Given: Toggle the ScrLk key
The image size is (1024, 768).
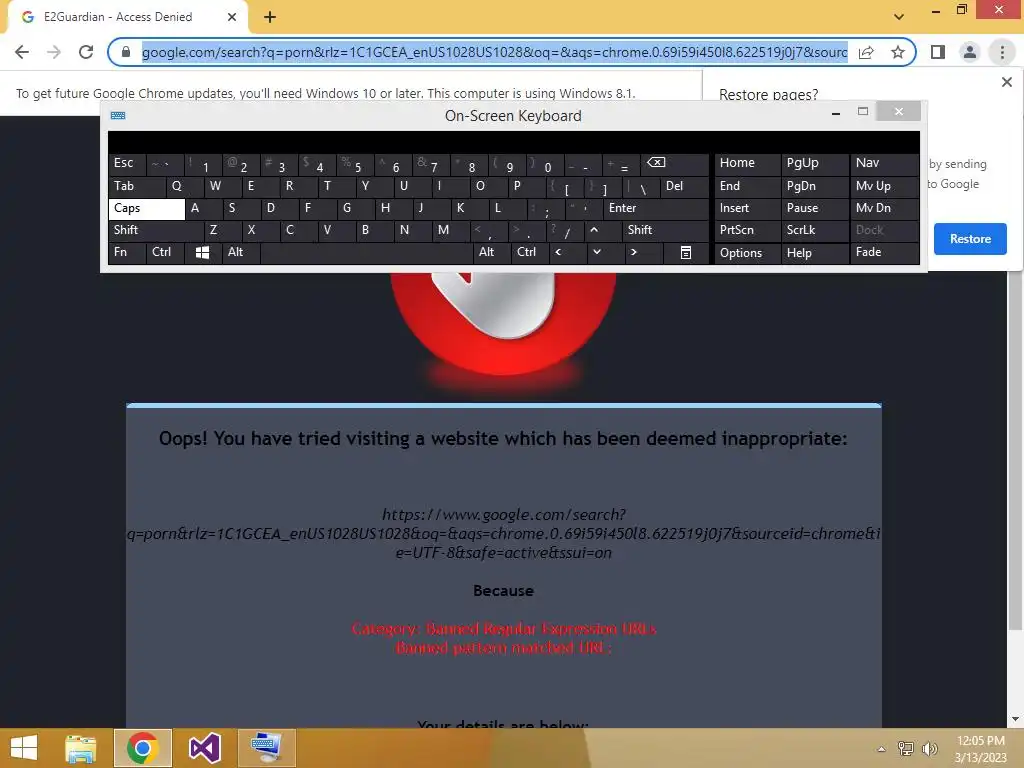Looking at the screenshot, I should coord(814,230).
